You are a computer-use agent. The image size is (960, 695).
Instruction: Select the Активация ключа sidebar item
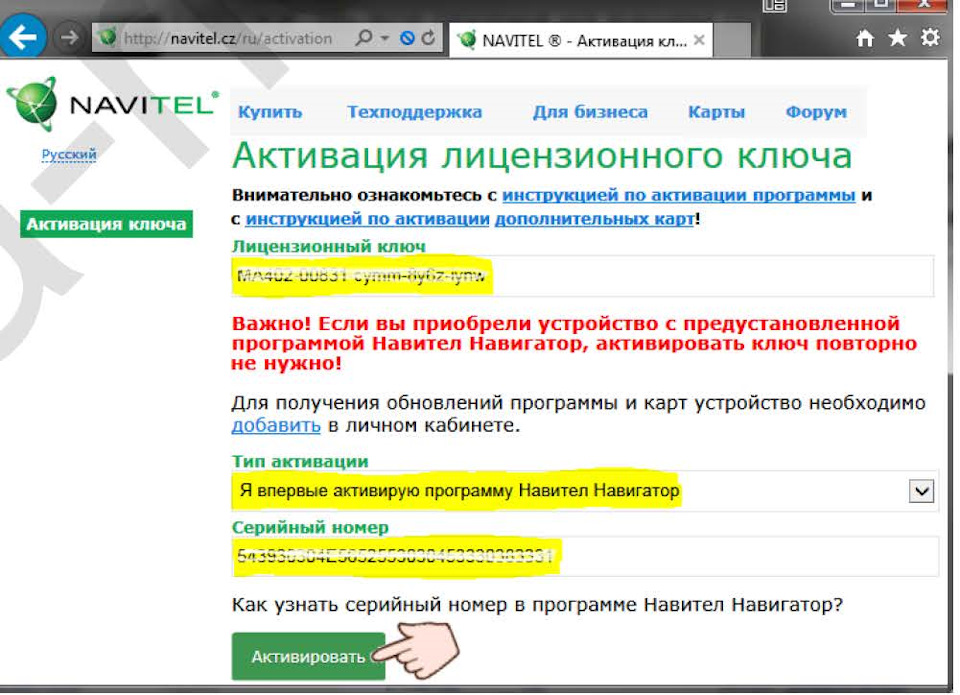[x=107, y=224]
